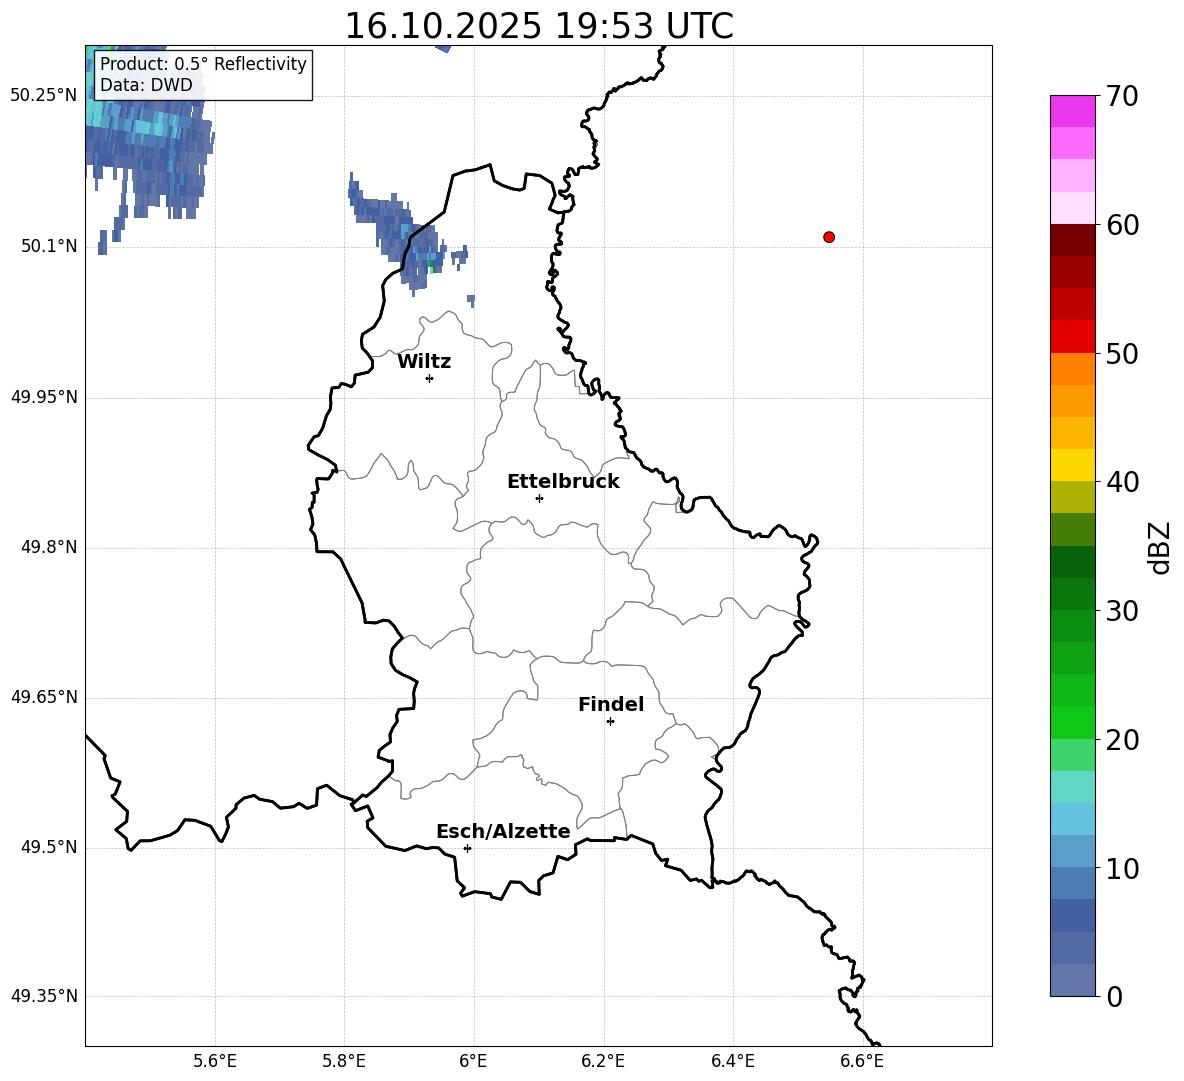
Task: Click the 'Product: 0.5° Reflectivity' legend text
Action: [x=203, y=63]
